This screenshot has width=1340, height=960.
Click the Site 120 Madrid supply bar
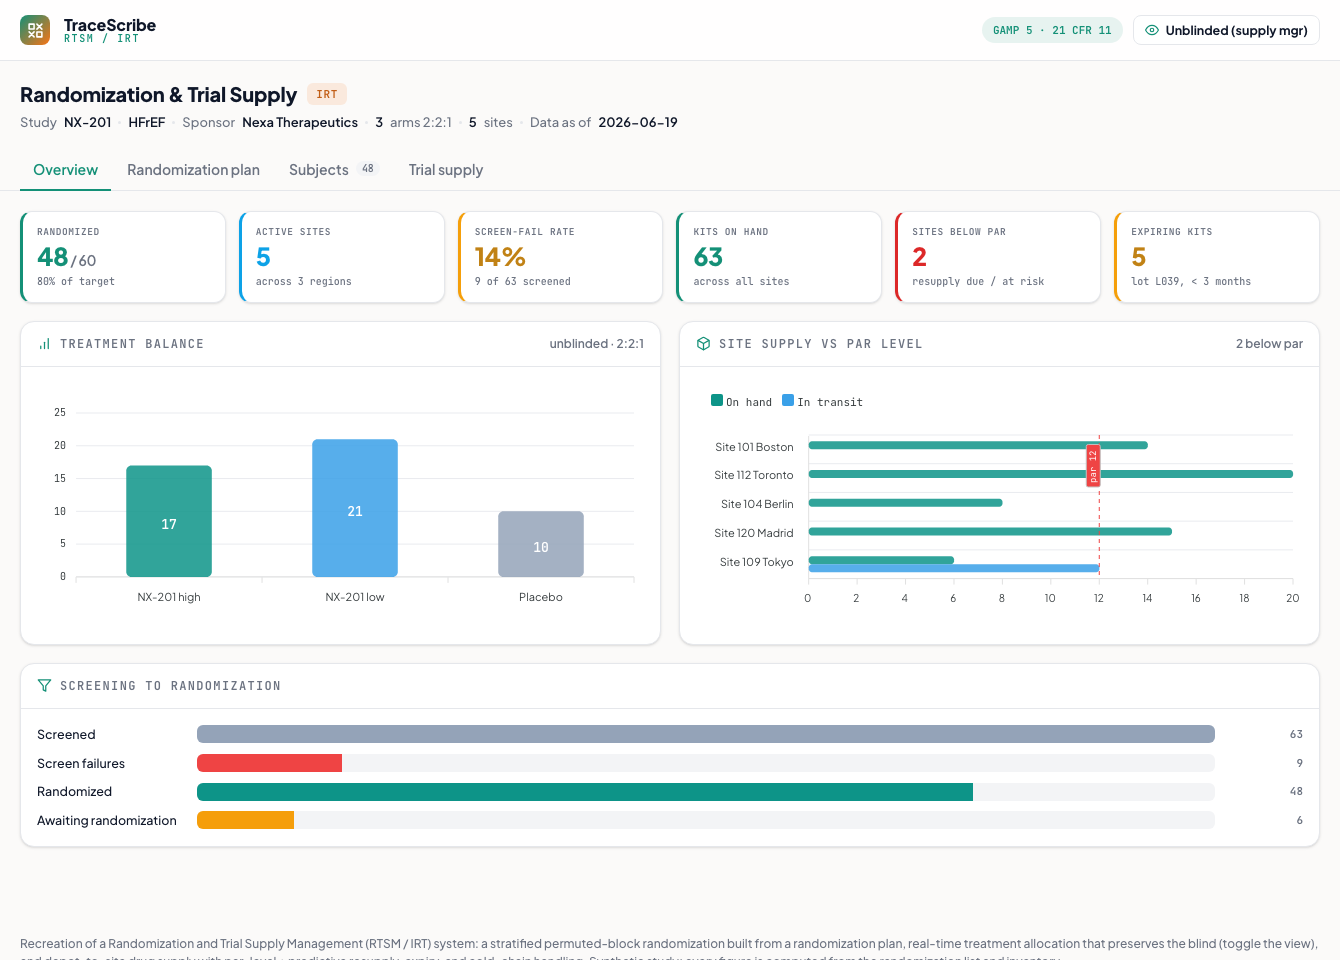tap(990, 532)
